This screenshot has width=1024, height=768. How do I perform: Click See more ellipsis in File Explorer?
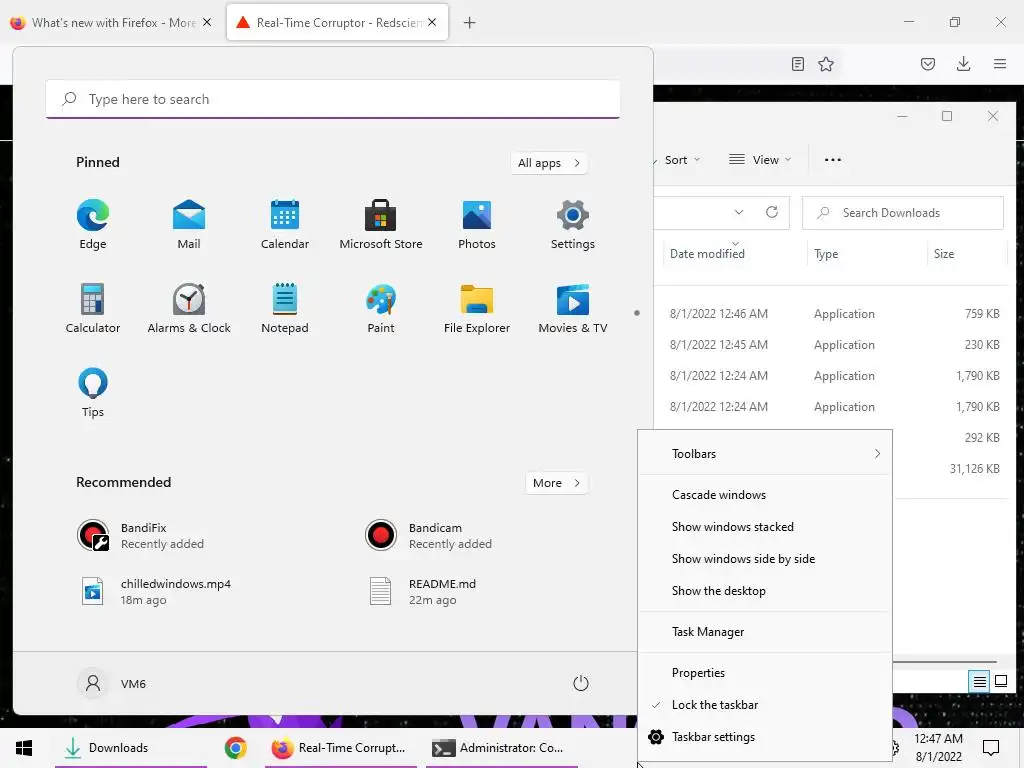tap(833, 160)
